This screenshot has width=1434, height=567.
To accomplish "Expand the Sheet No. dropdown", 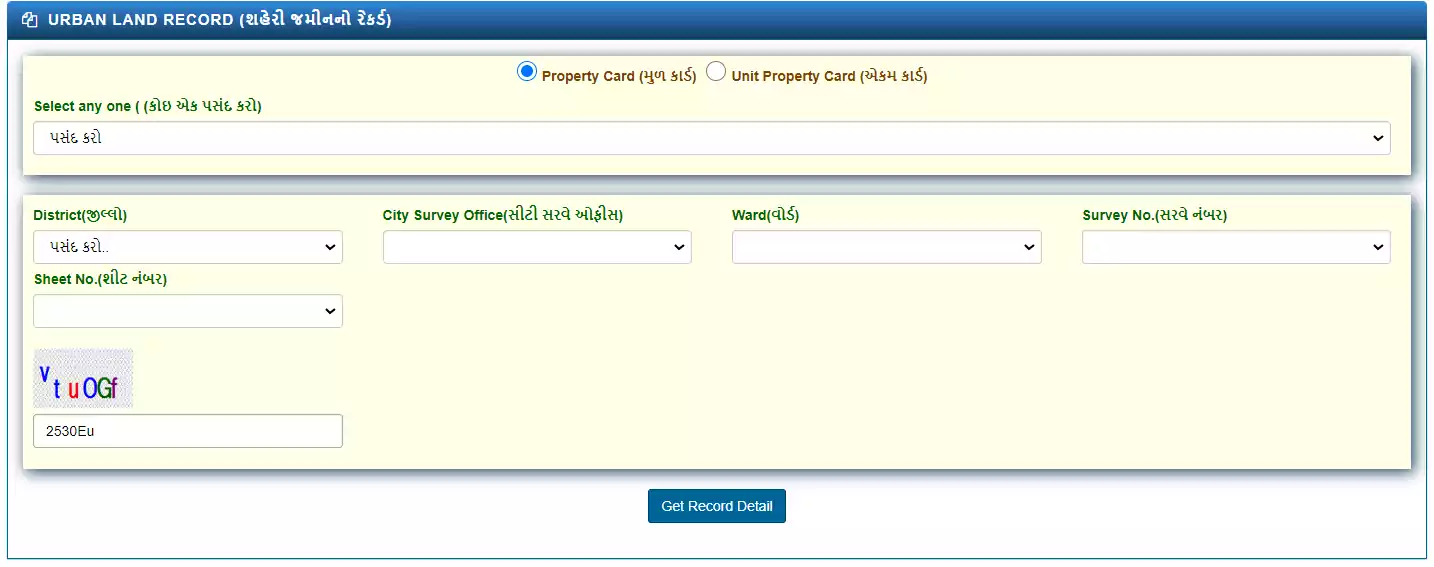I will (188, 311).
